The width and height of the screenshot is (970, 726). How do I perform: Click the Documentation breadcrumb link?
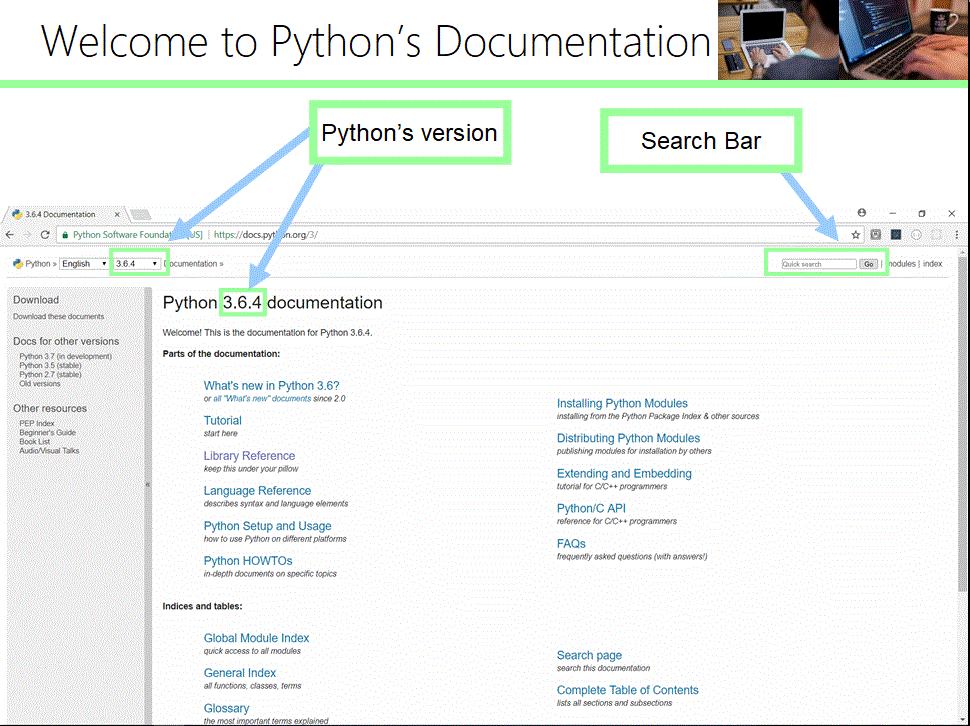point(193,263)
